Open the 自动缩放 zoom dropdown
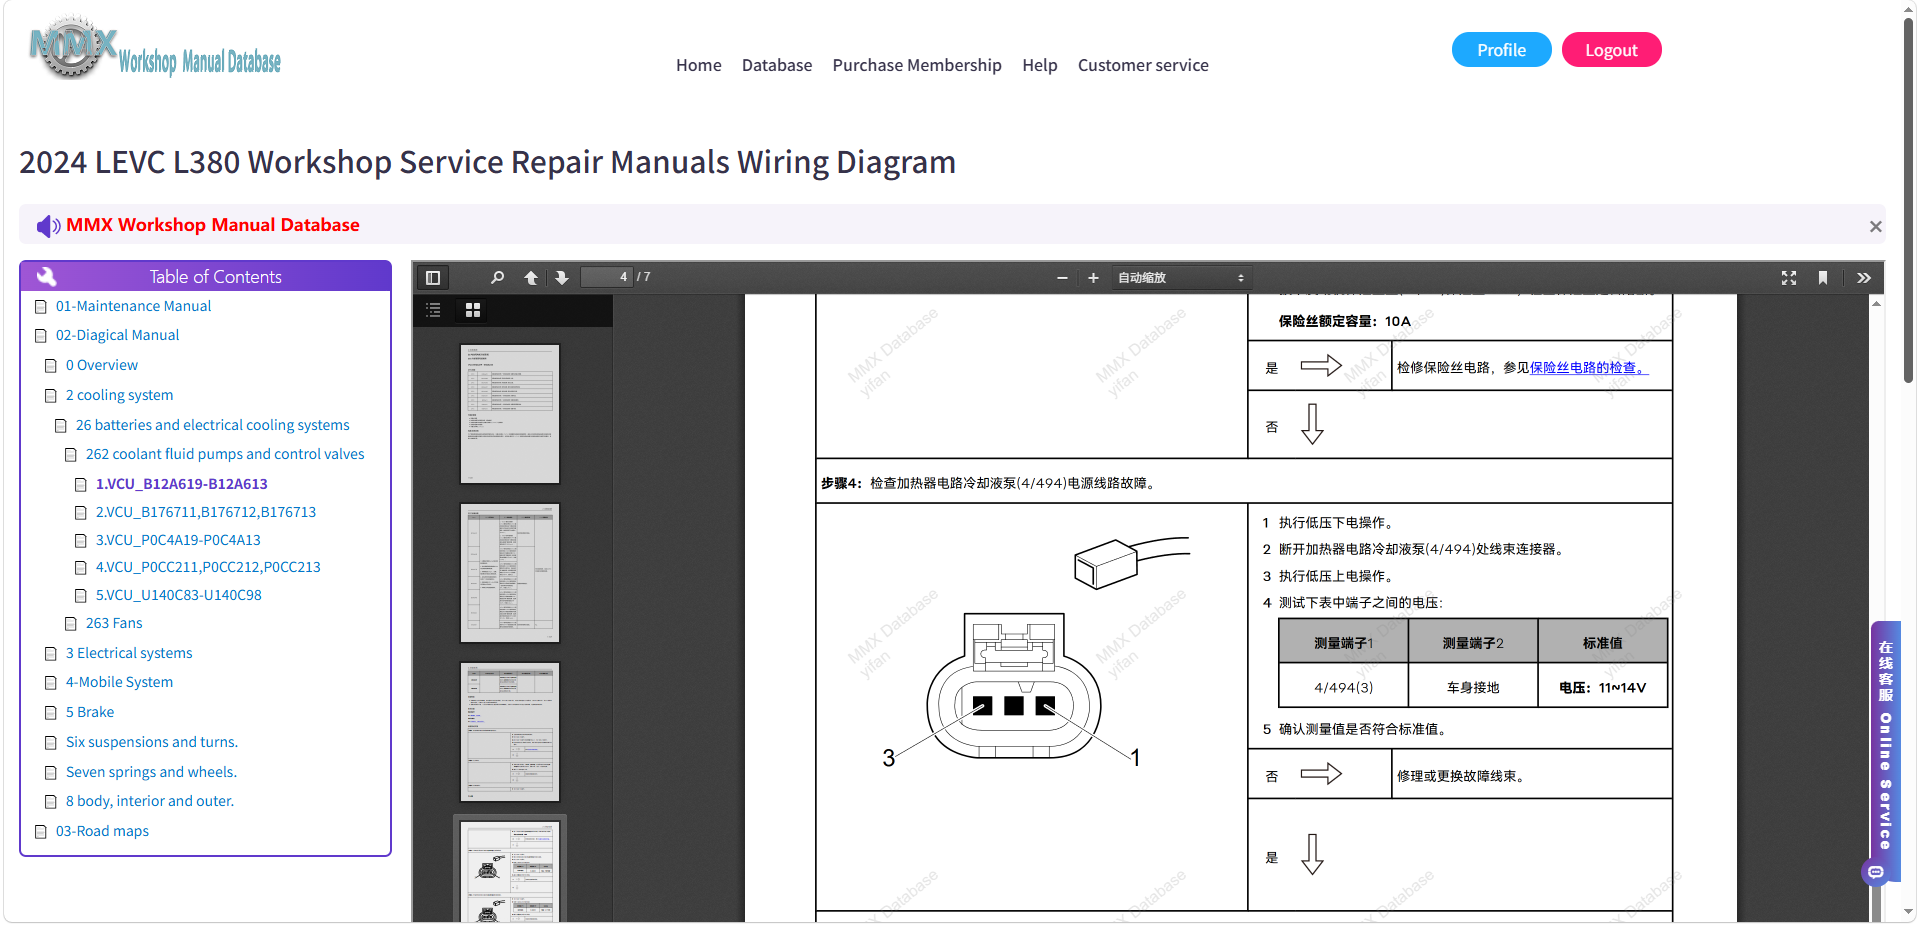This screenshot has height=925, width=1920. 1181,278
